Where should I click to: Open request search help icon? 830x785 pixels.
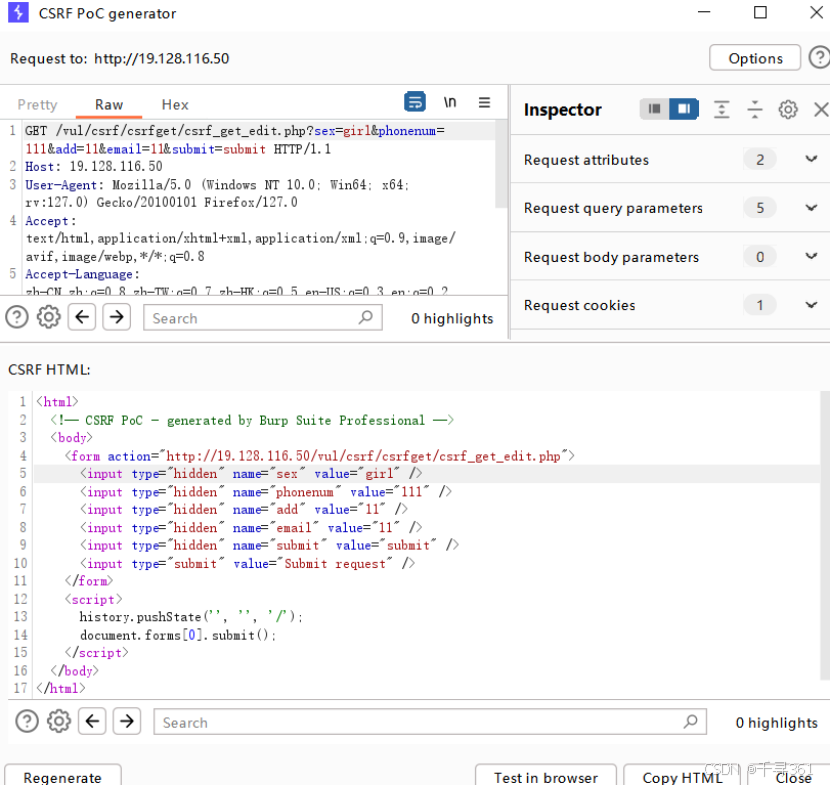(17, 317)
